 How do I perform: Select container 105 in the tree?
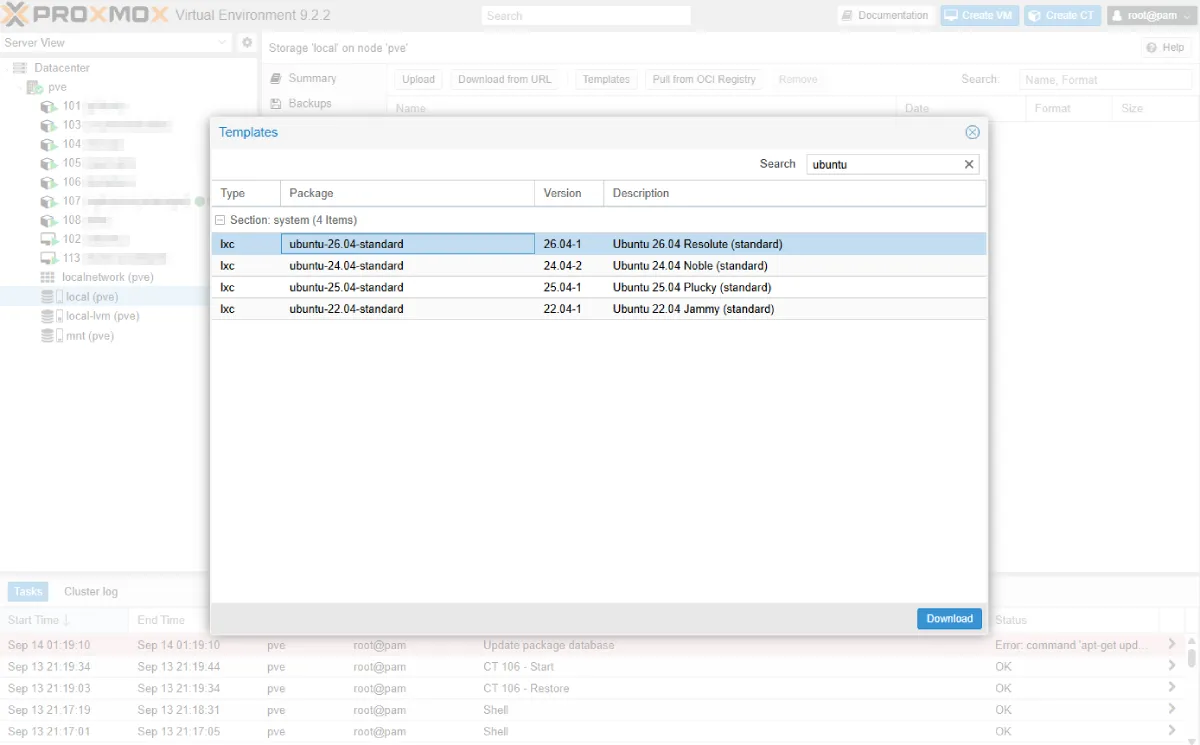click(x=87, y=163)
